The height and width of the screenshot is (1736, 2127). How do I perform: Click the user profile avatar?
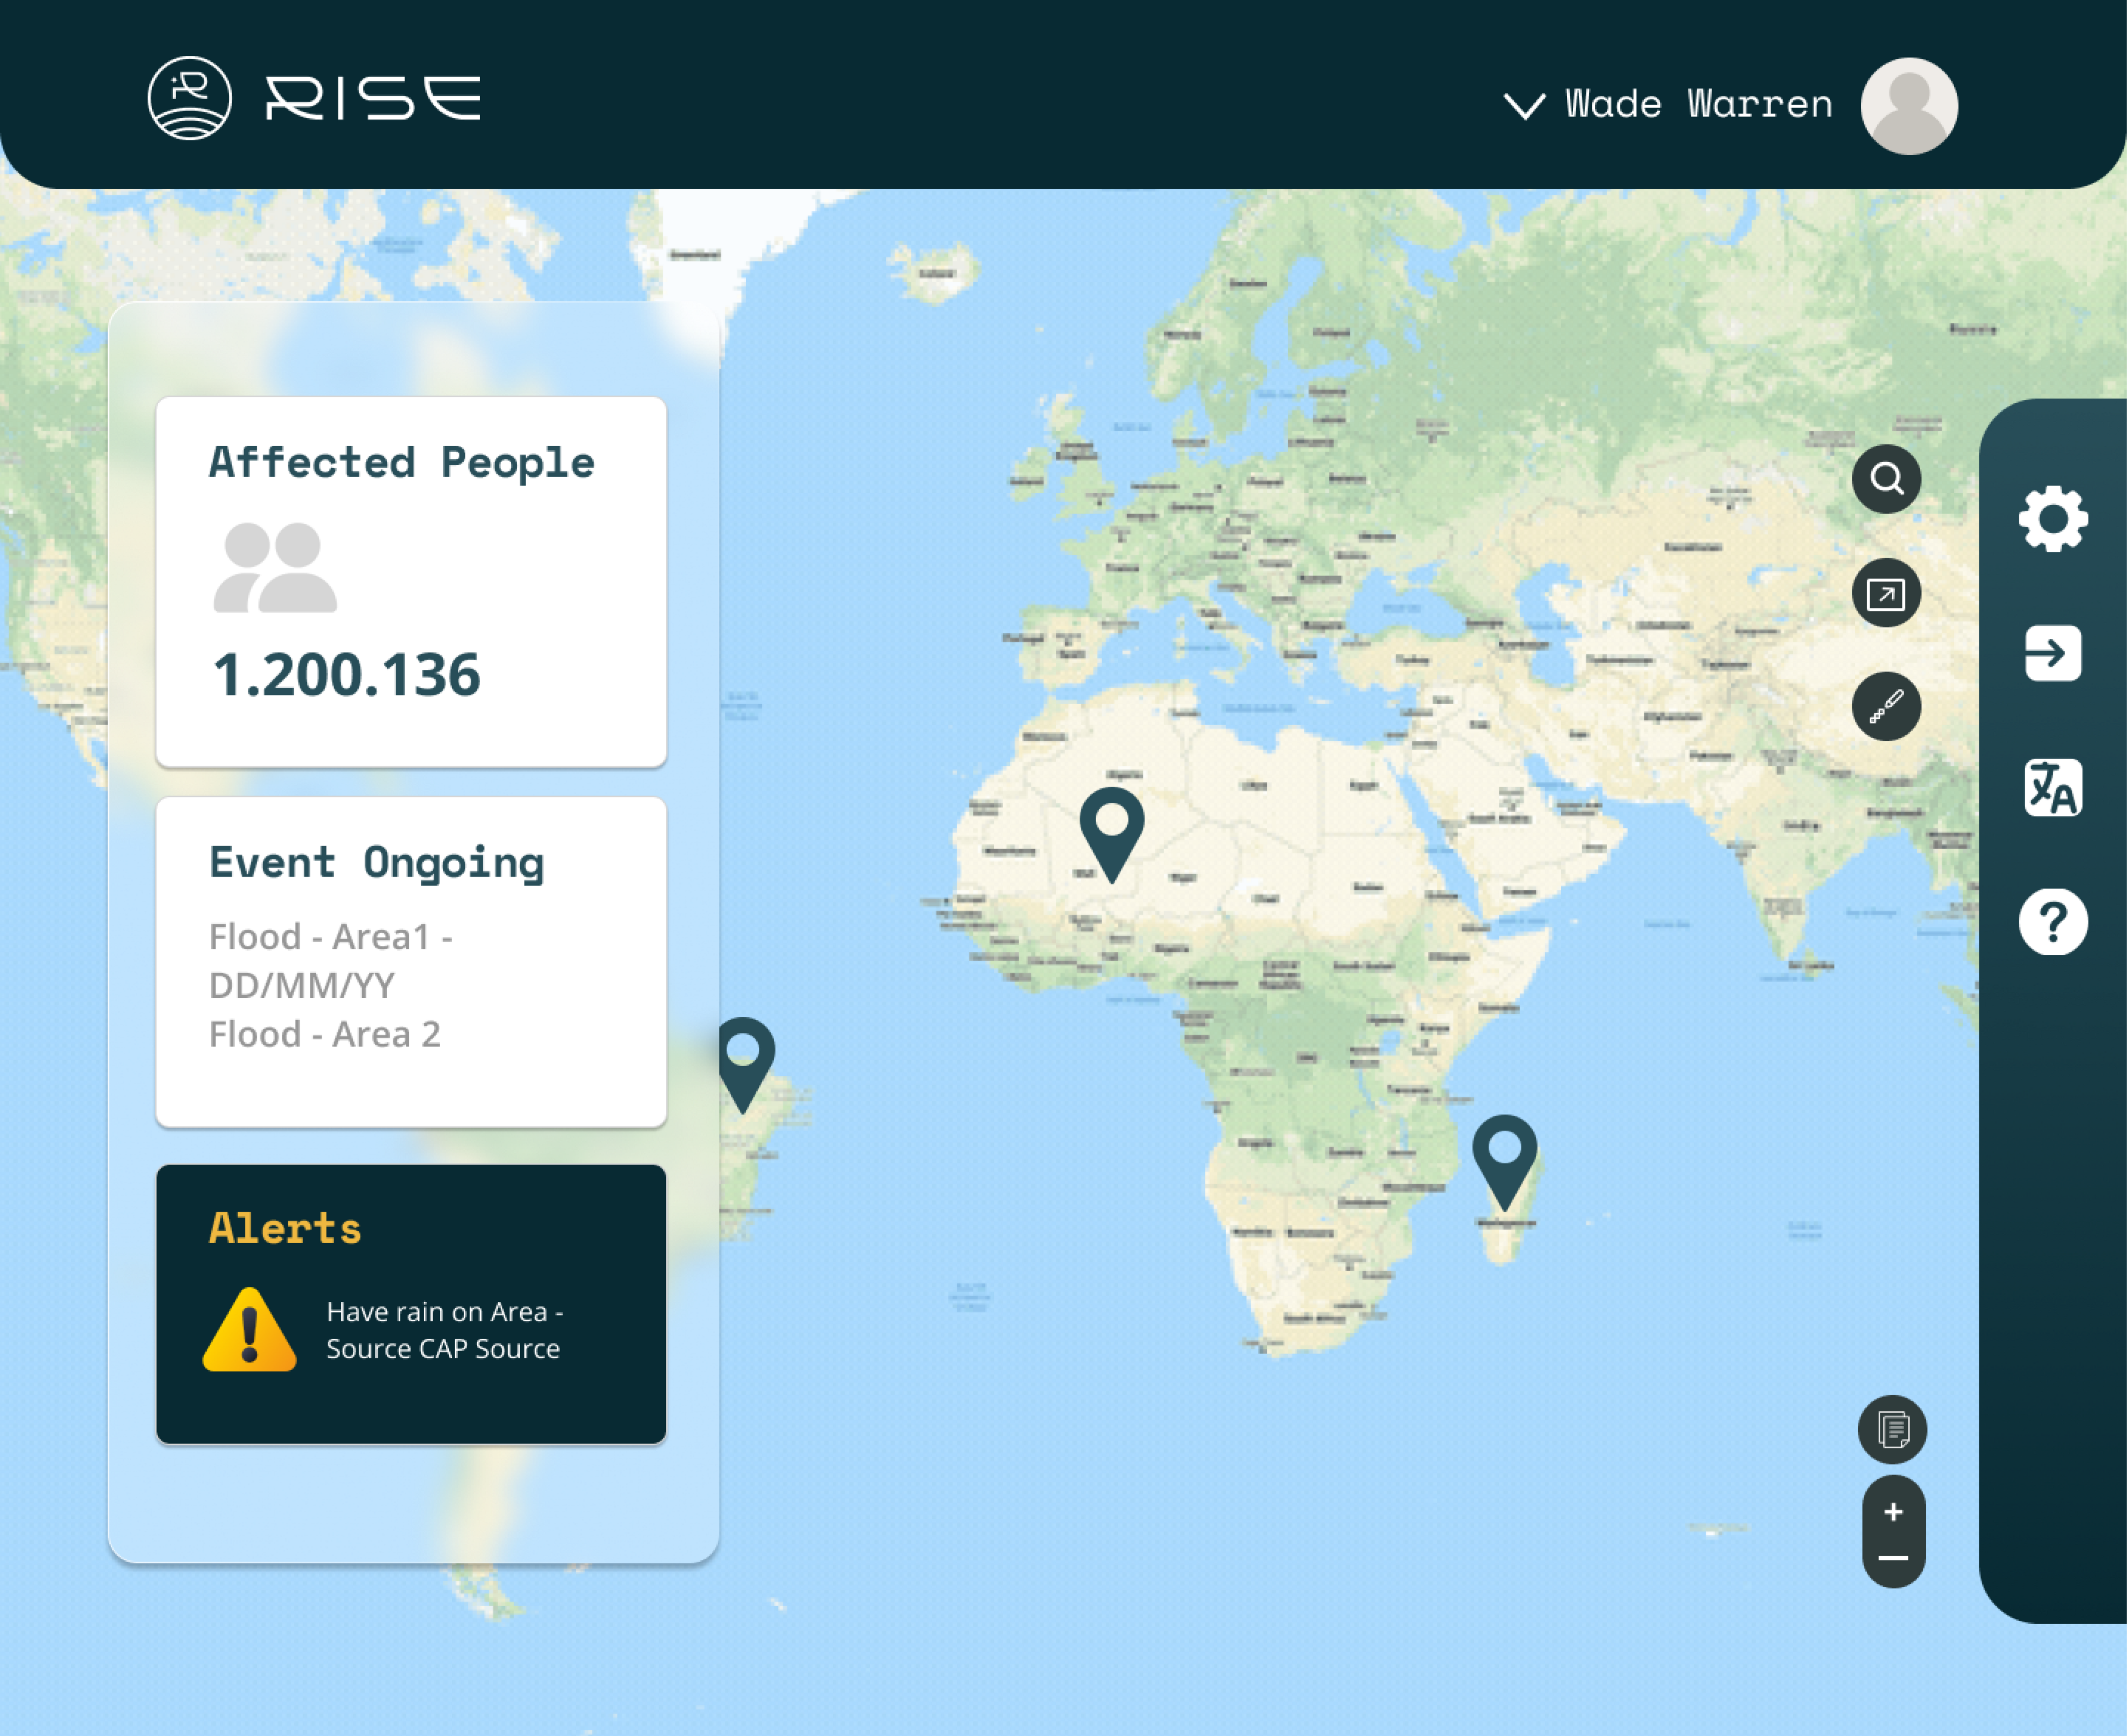click(1908, 106)
